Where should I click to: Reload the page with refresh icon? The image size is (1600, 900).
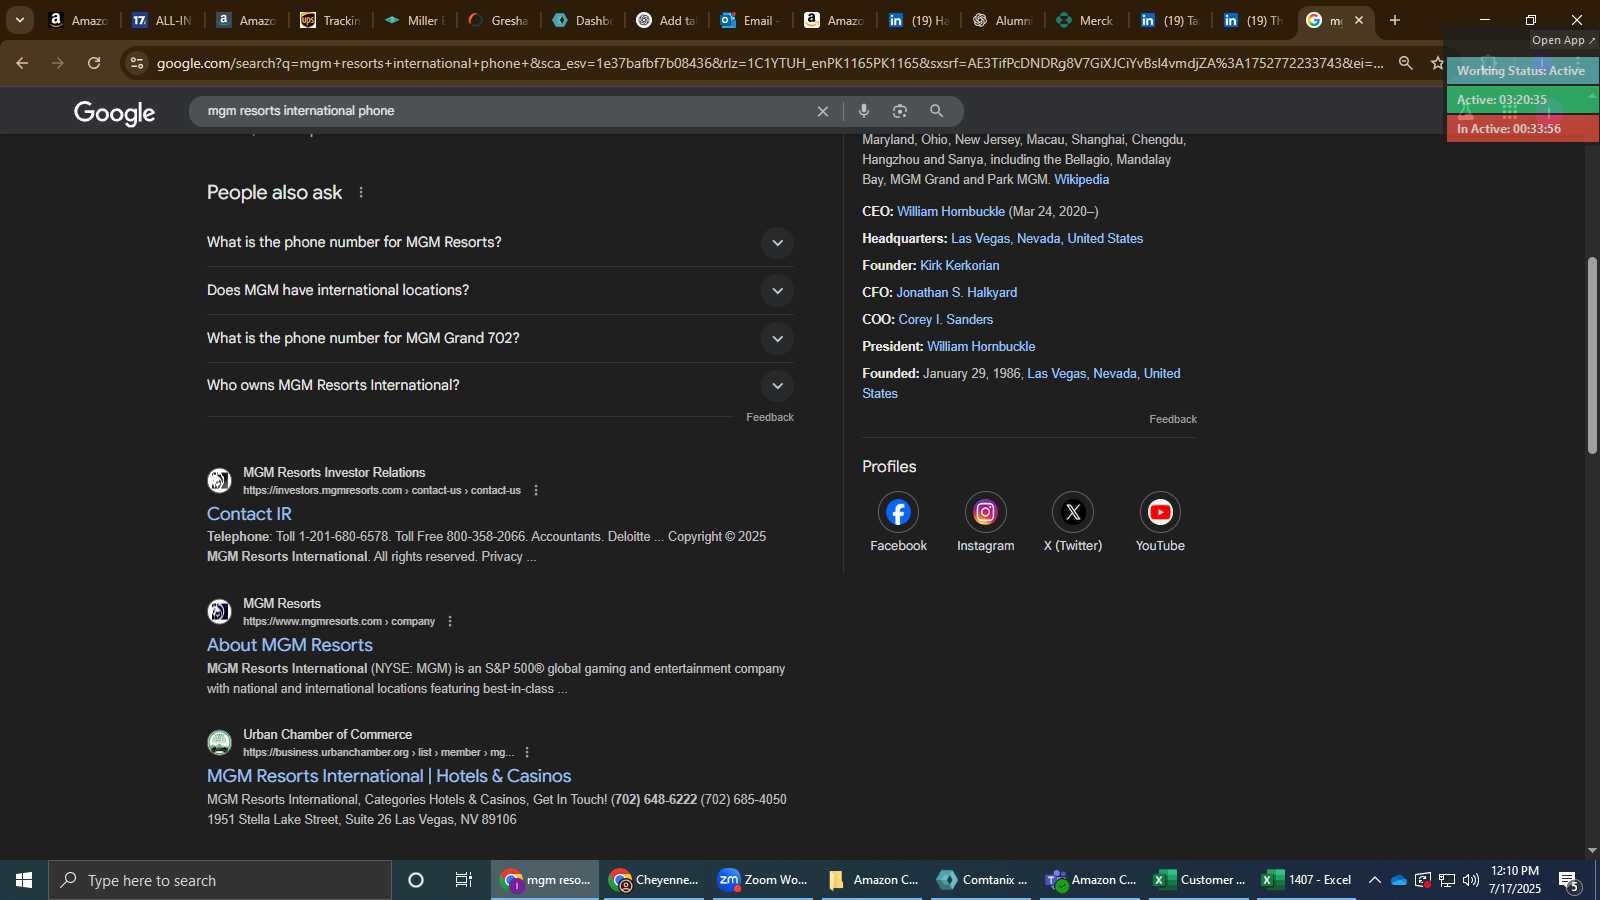coord(94,63)
